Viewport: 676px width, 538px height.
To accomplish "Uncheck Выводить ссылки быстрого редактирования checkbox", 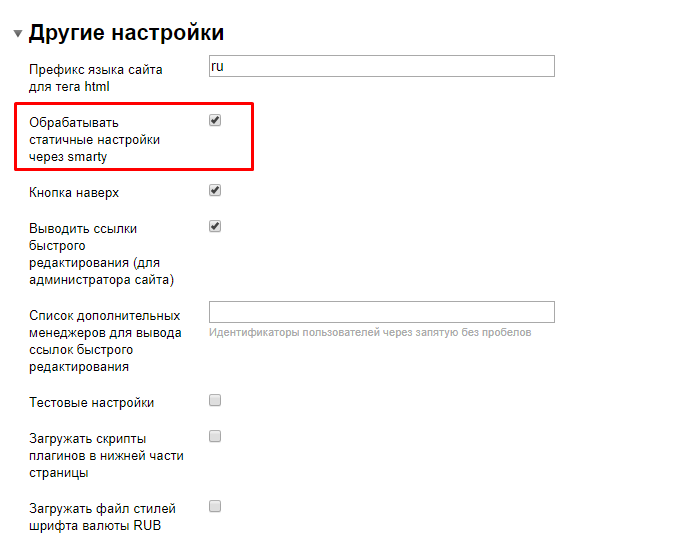I will pyautogui.click(x=215, y=226).
